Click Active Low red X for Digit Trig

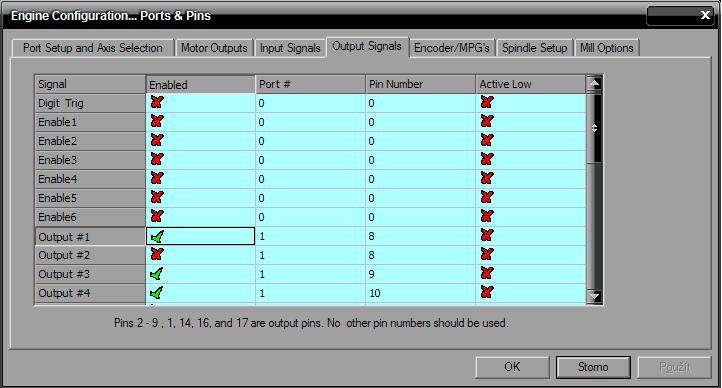(x=487, y=103)
